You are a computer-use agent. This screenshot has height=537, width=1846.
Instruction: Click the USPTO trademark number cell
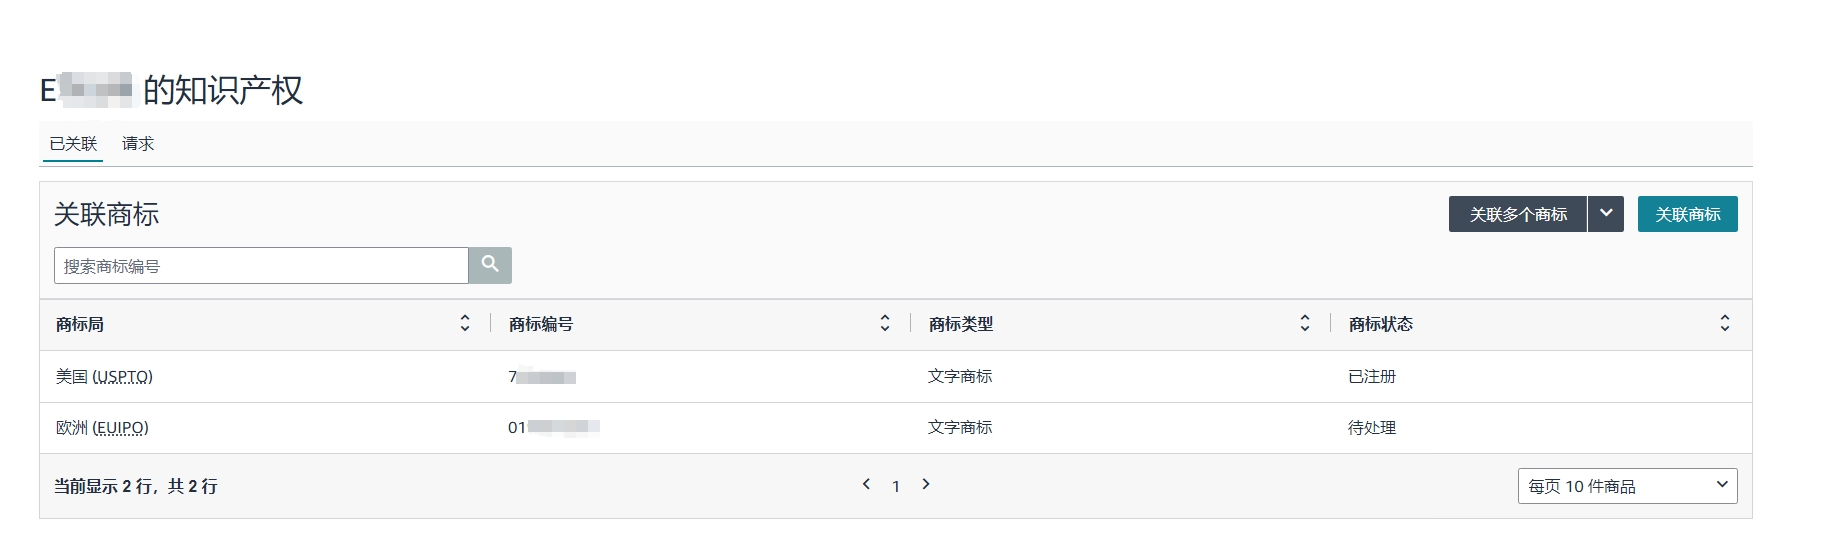click(542, 377)
